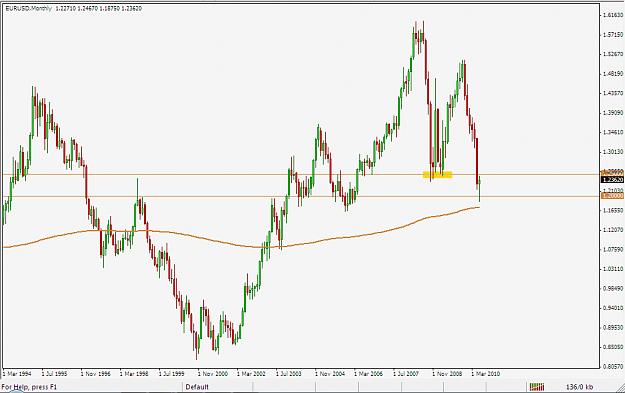Click the 0.85050 price axis label
The height and width of the screenshot is (393, 625).
pyautogui.click(x=613, y=347)
